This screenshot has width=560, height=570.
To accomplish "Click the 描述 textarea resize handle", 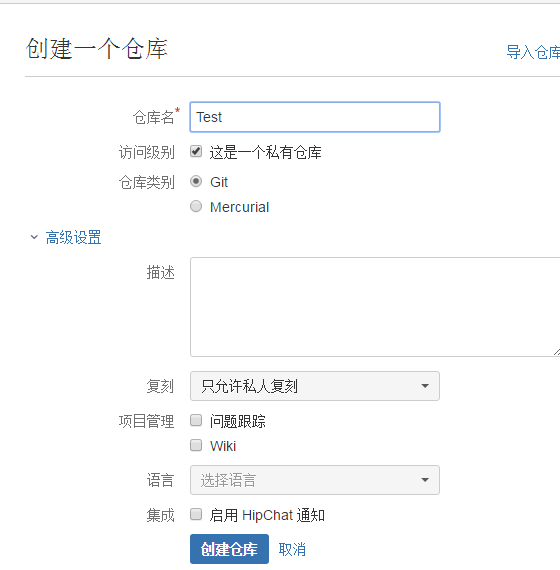I will tap(557, 352).
